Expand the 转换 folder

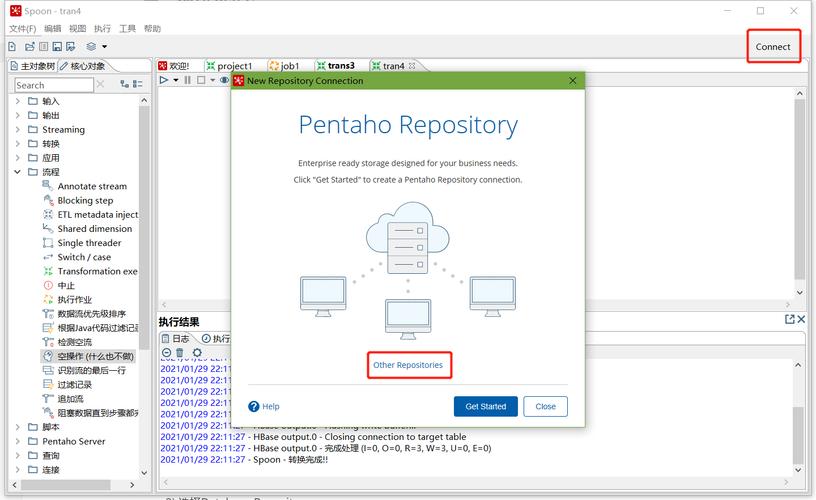coord(17,143)
